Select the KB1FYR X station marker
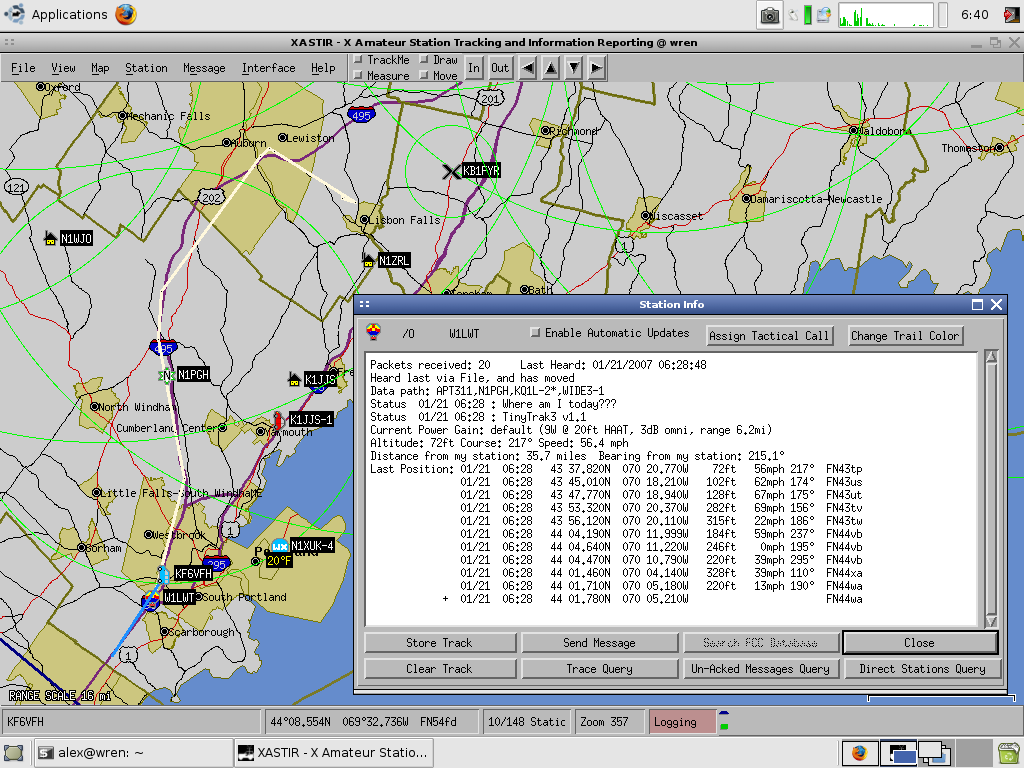Viewport: 1024px width, 768px height. coord(451,172)
